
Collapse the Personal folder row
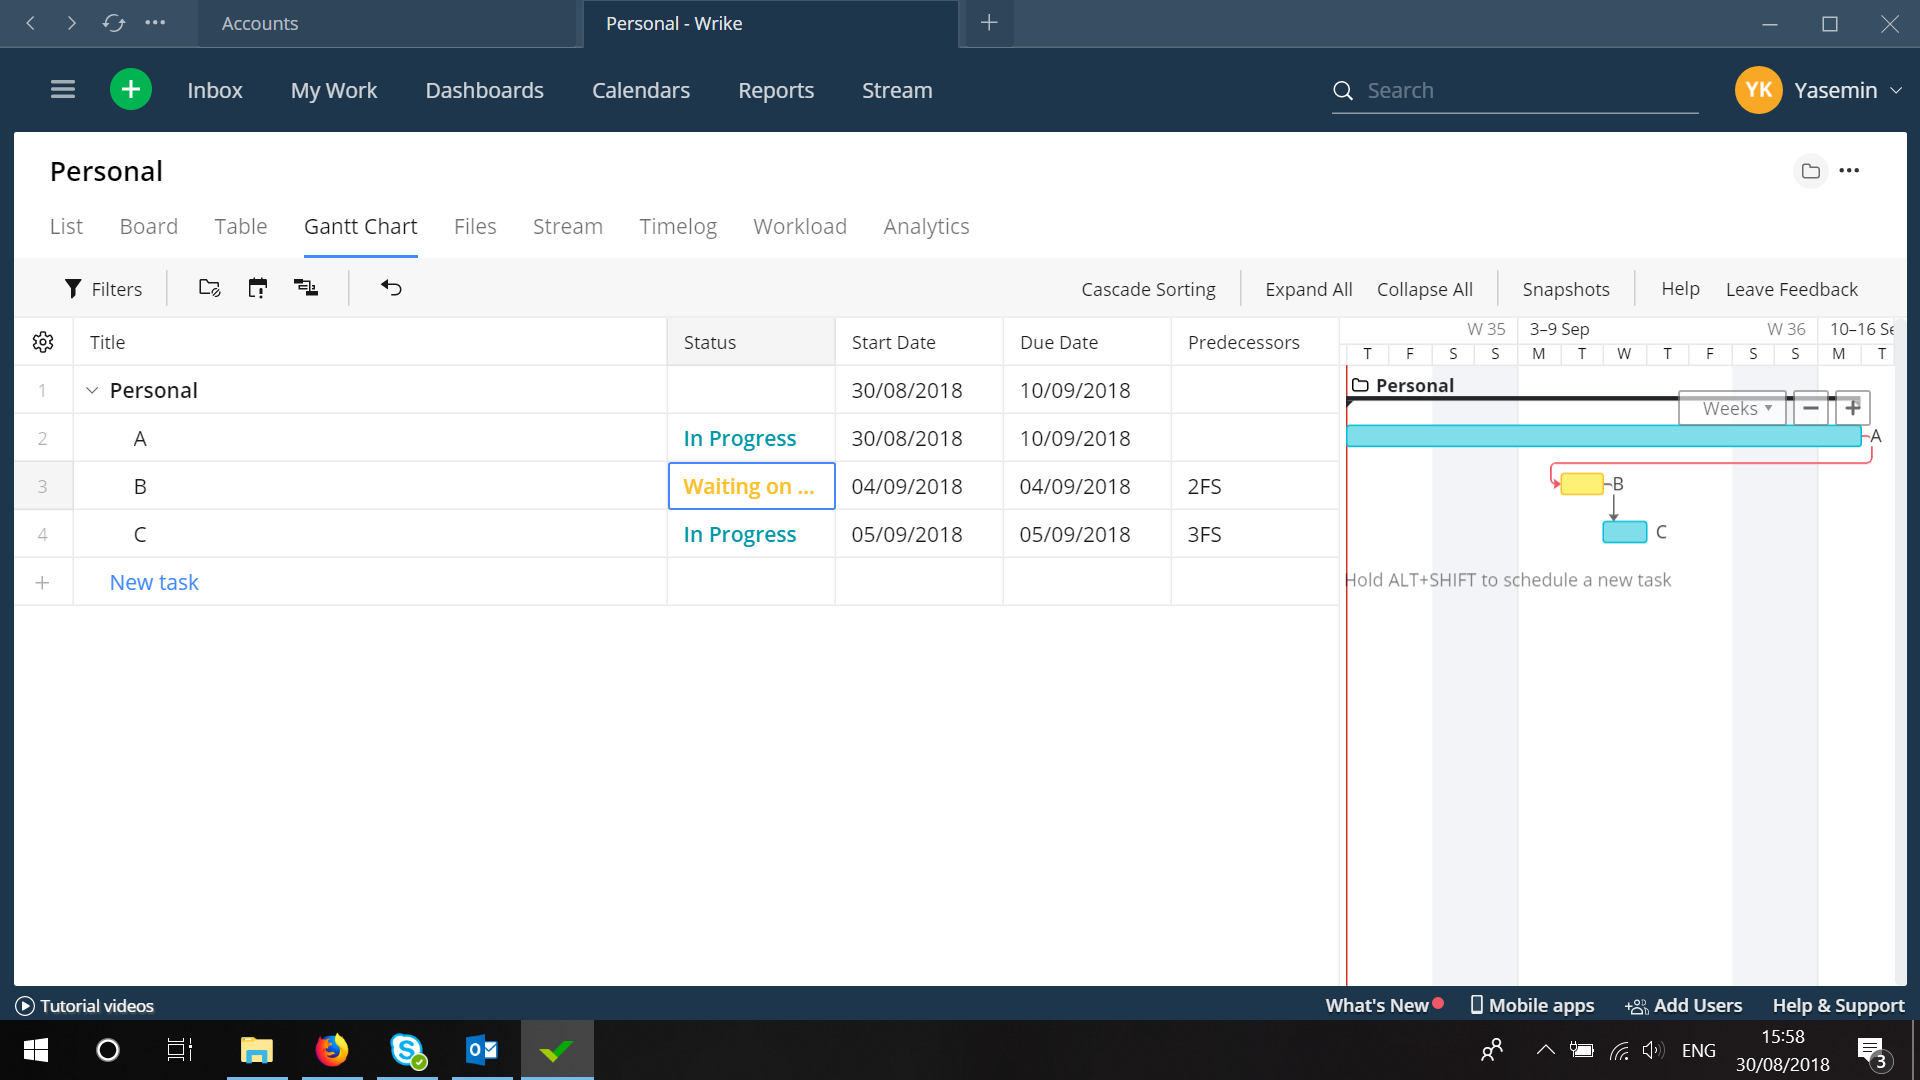(x=92, y=390)
